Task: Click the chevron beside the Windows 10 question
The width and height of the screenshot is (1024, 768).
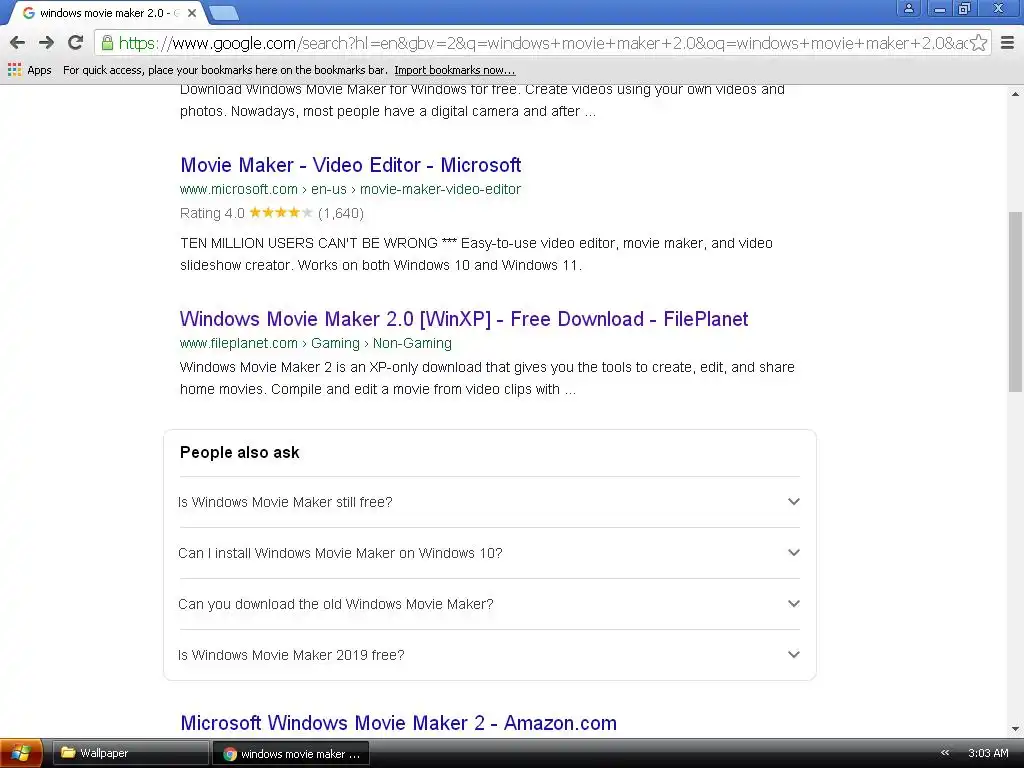Action: (x=793, y=552)
